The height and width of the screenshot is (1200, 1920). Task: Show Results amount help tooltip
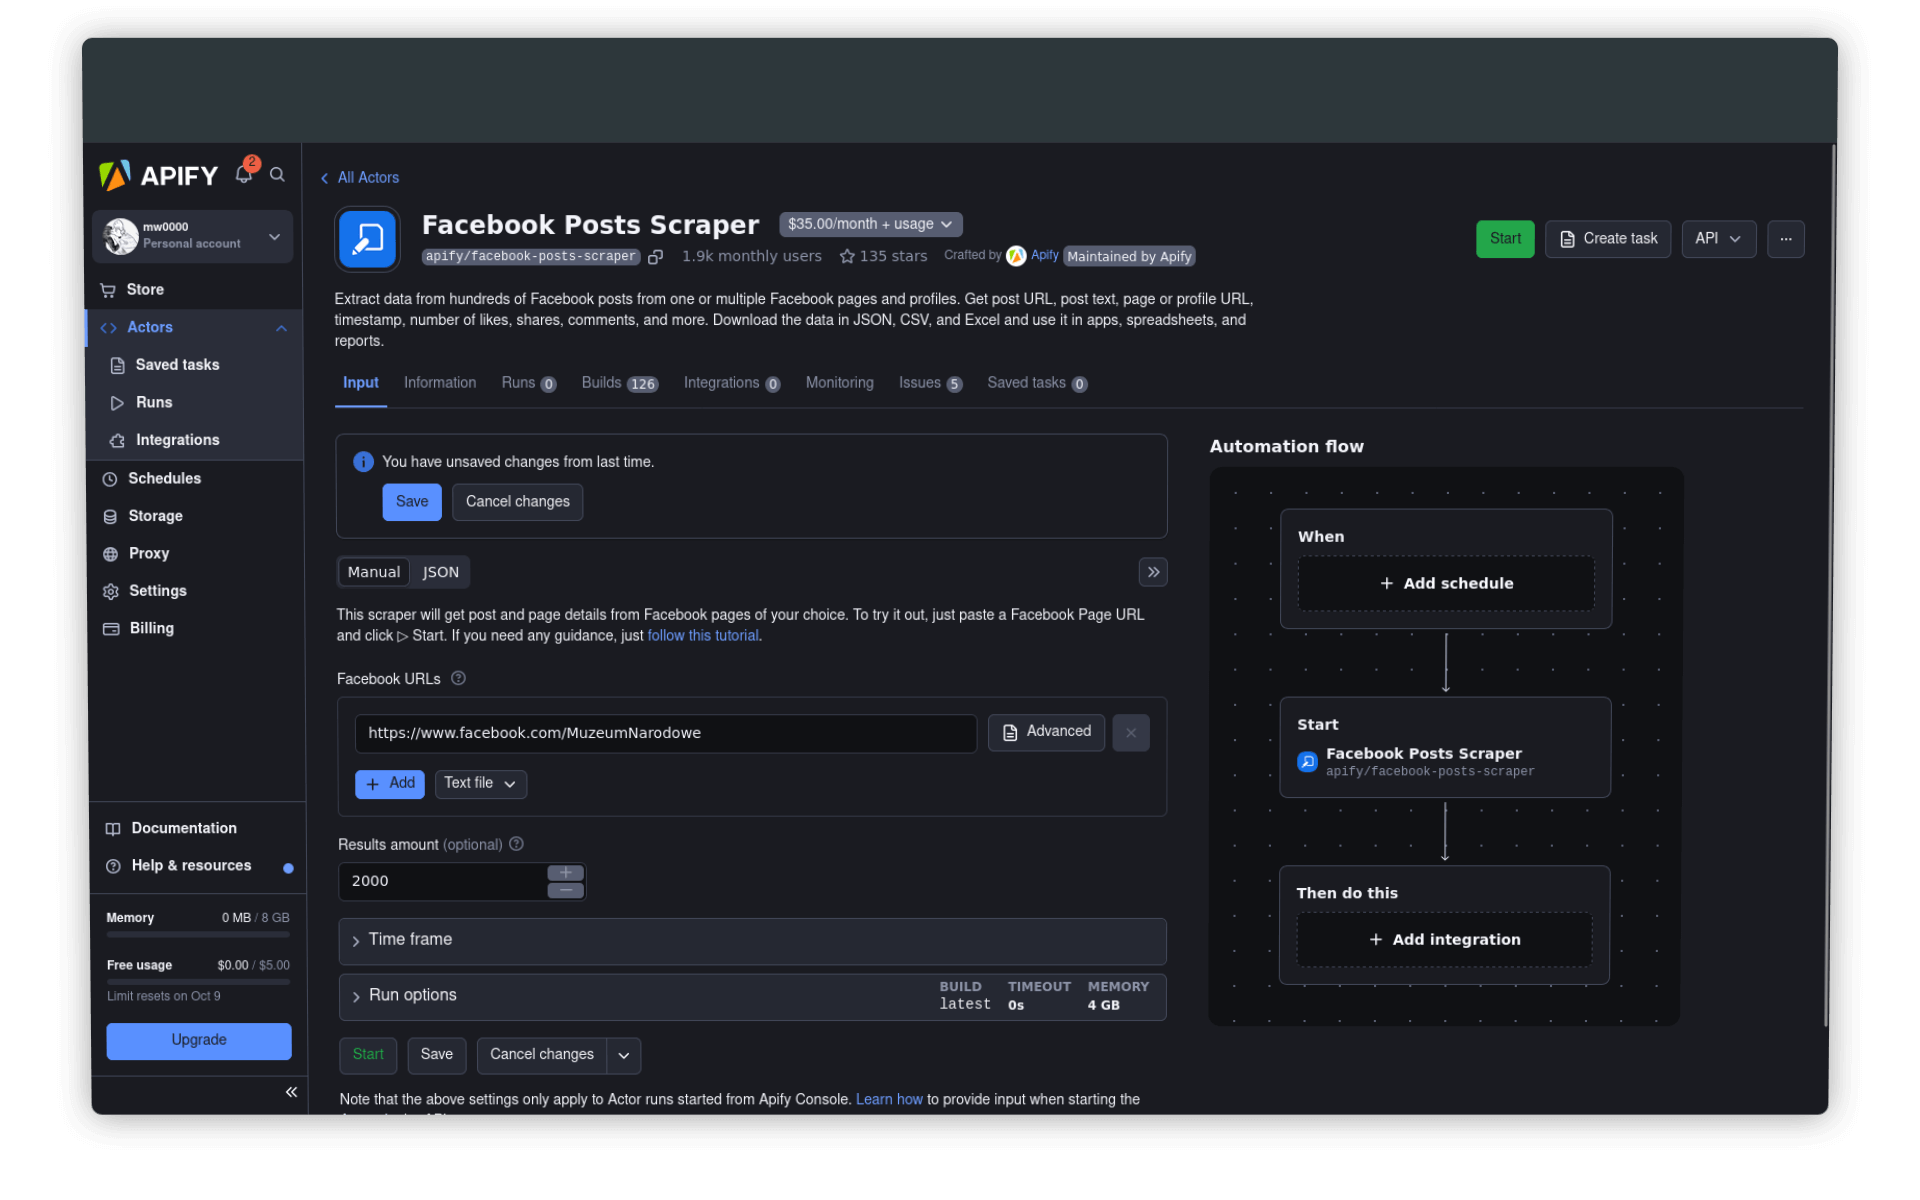coord(516,844)
